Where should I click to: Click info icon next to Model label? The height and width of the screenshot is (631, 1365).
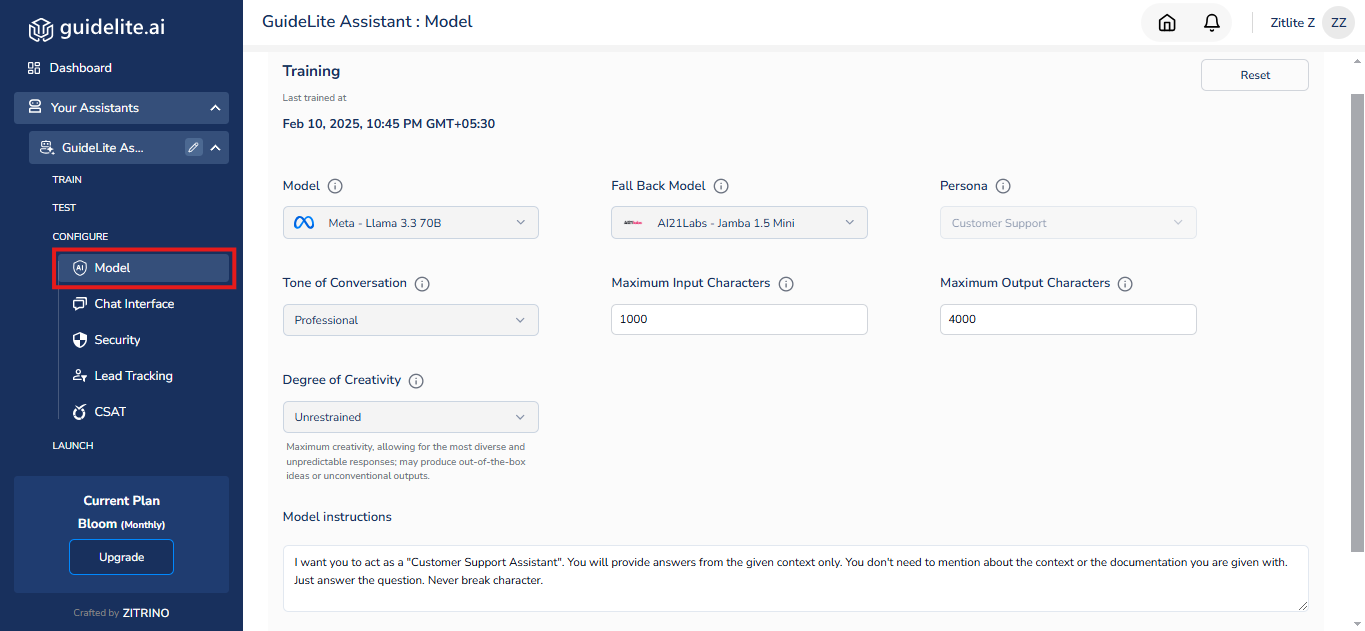click(x=335, y=186)
